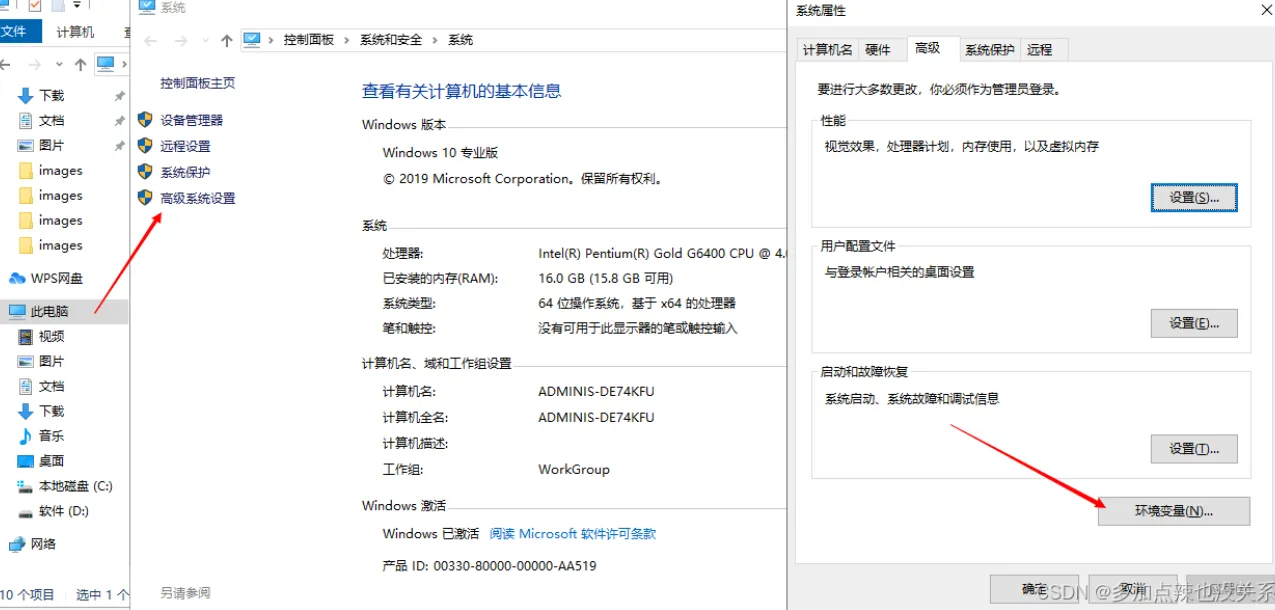The height and width of the screenshot is (610, 1275).
Task: Open the 软件 (D:) drive
Action: point(63,511)
